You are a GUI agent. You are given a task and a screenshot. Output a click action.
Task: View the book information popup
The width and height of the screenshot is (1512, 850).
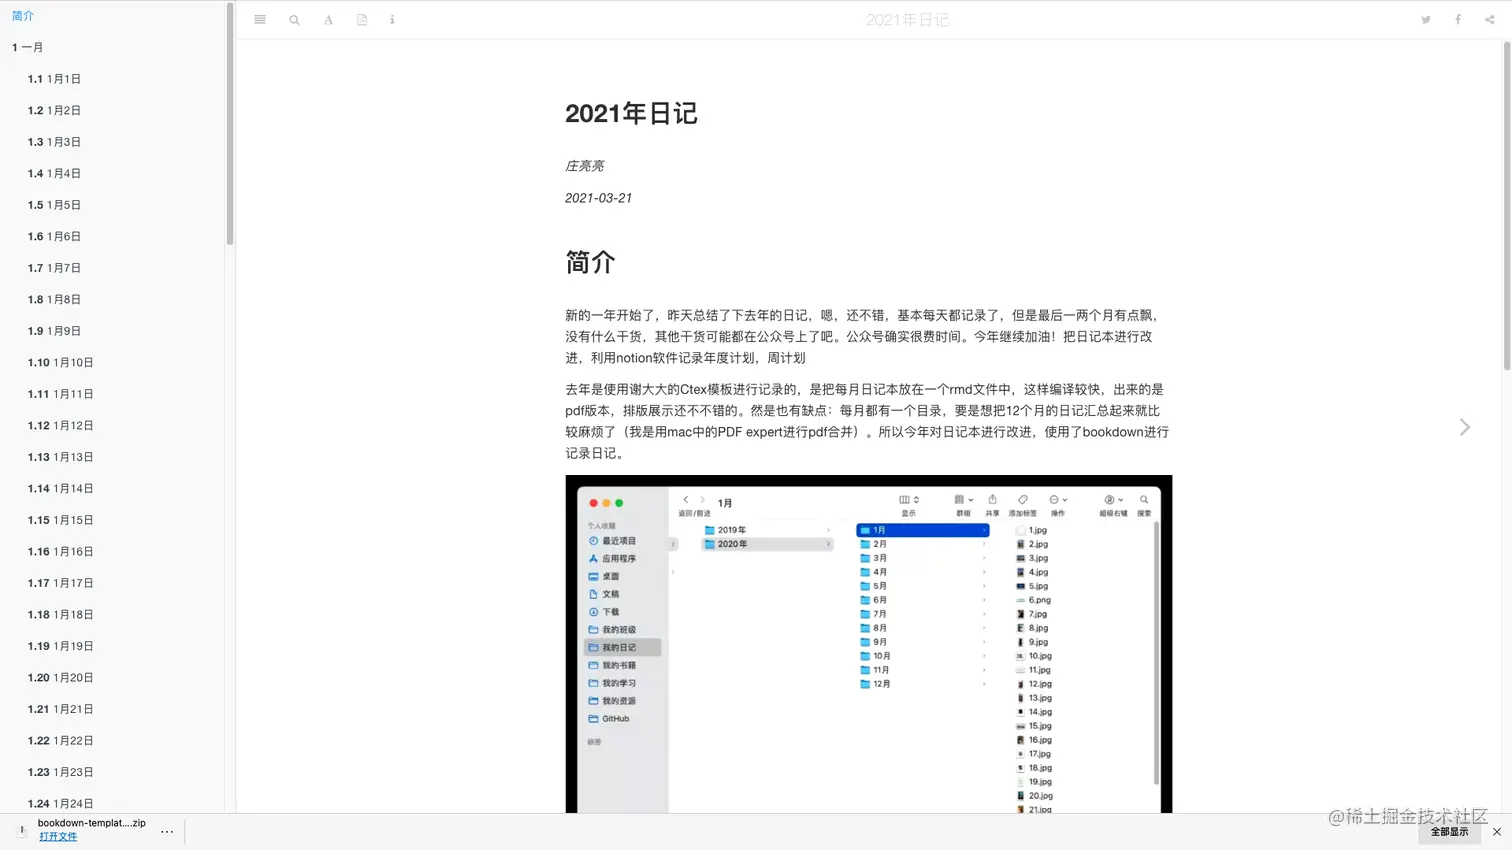(x=392, y=19)
